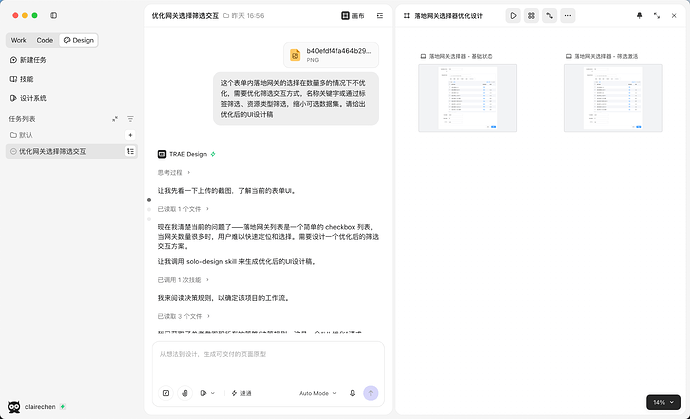Open 设计系统 in the sidebar
Viewport: 690px width, 419px height.
tap(28, 98)
